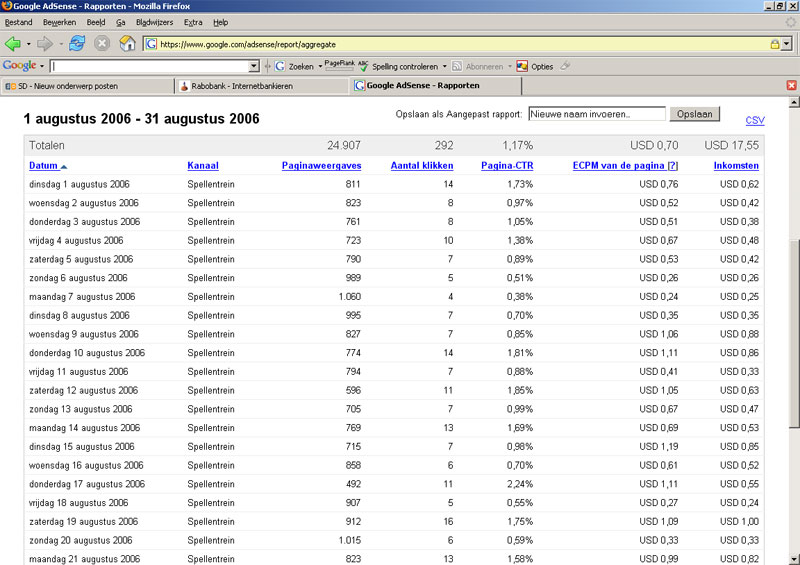Open the Spelling controleren dropdown arrow
Screen dimensions: 800x565
(444, 66)
